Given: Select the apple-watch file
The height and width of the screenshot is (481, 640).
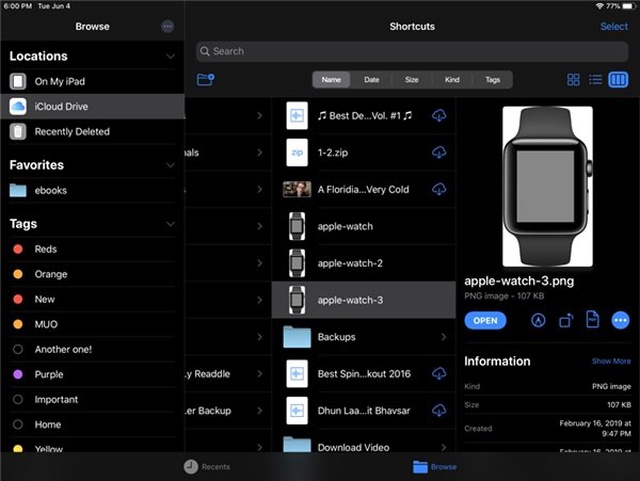Looking at the screenshot, I should tap(364, 226).
